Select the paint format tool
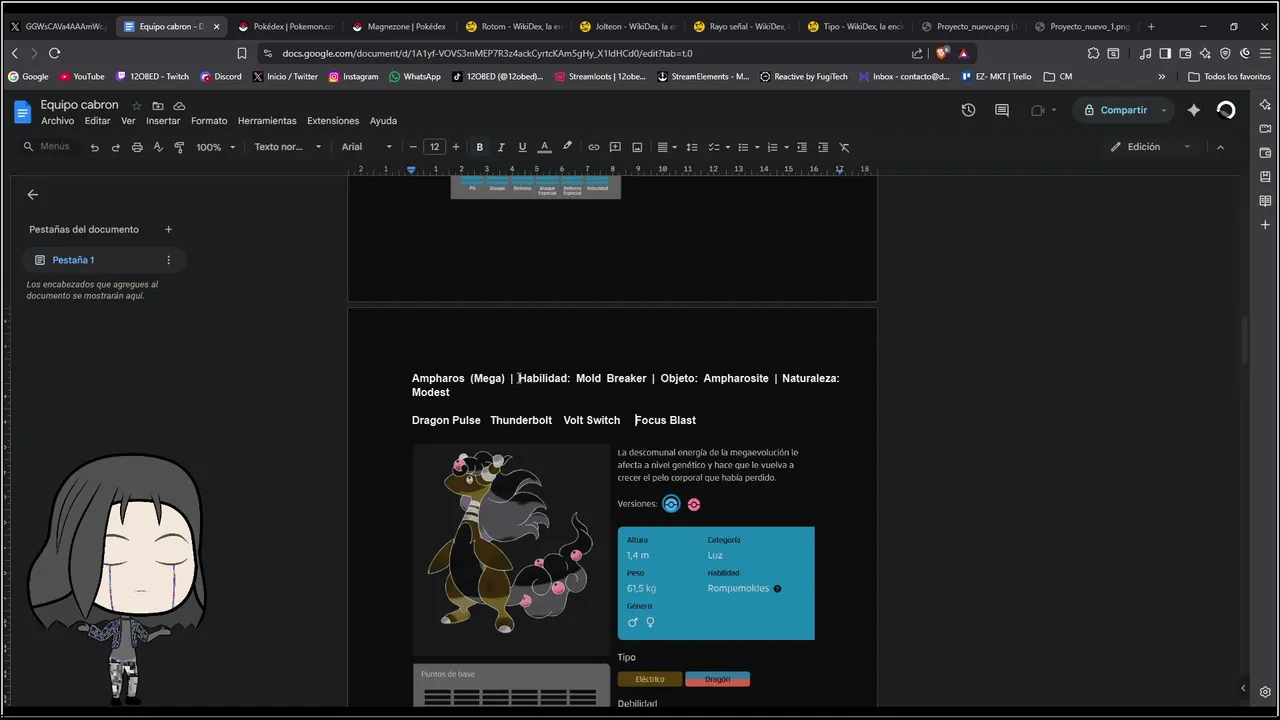Viewport: 1280px width, 720px height. tap(179, 147)
